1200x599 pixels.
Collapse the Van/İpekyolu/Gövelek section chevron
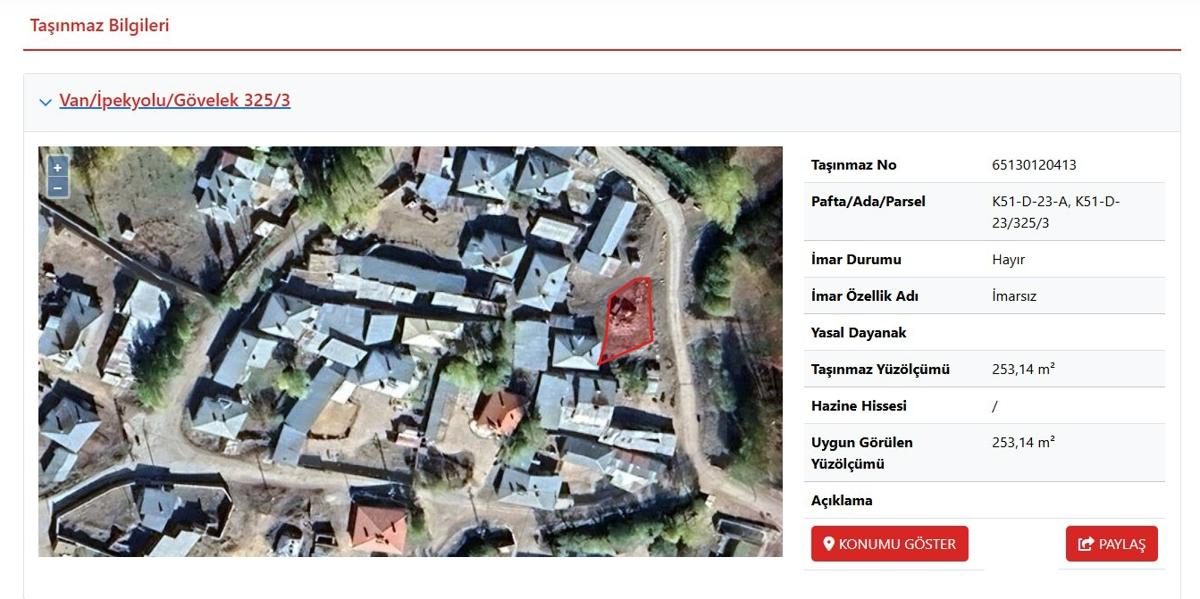click(45, 102)
